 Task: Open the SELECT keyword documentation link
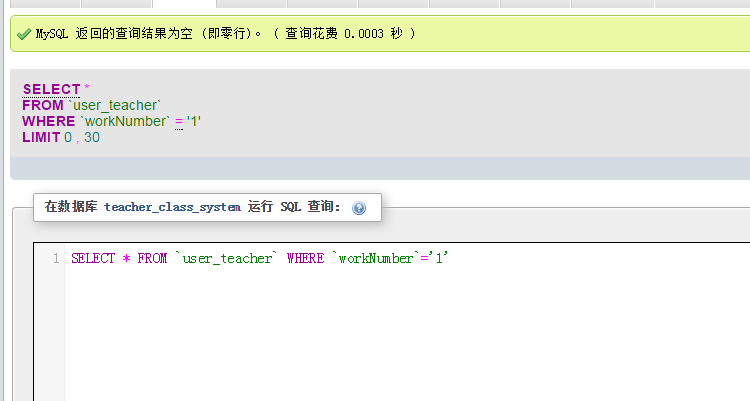coord(51,89)
